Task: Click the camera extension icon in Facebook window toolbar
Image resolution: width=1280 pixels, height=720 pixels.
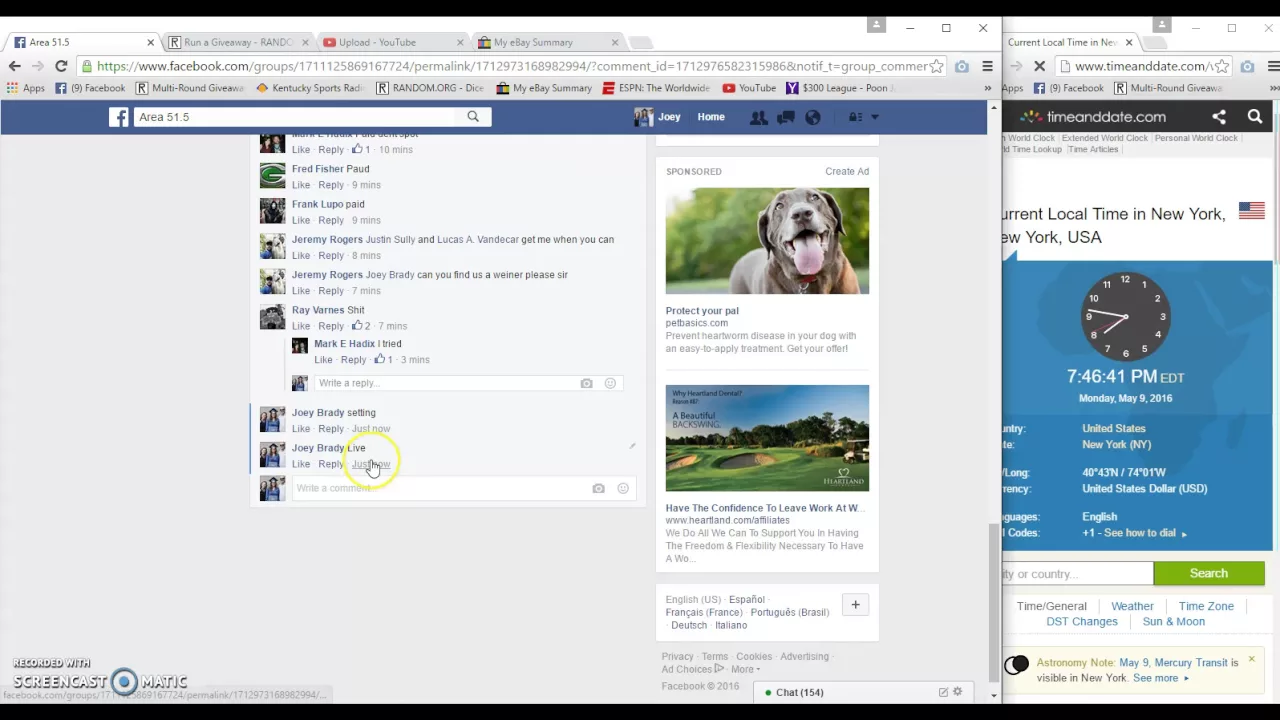Action: 961,66
